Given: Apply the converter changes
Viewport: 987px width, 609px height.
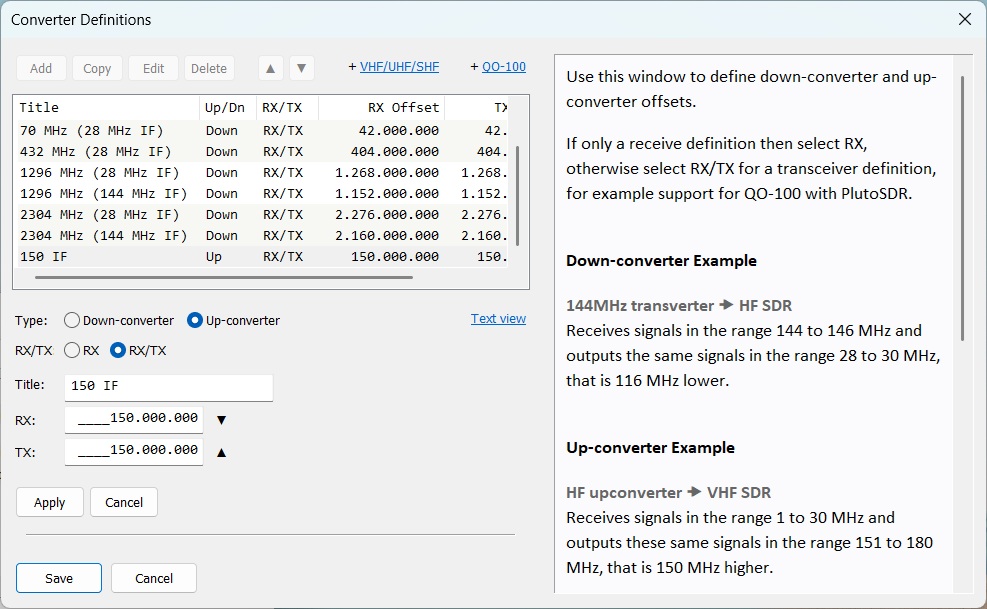Looking at the screenshot, I should point(49,502).
